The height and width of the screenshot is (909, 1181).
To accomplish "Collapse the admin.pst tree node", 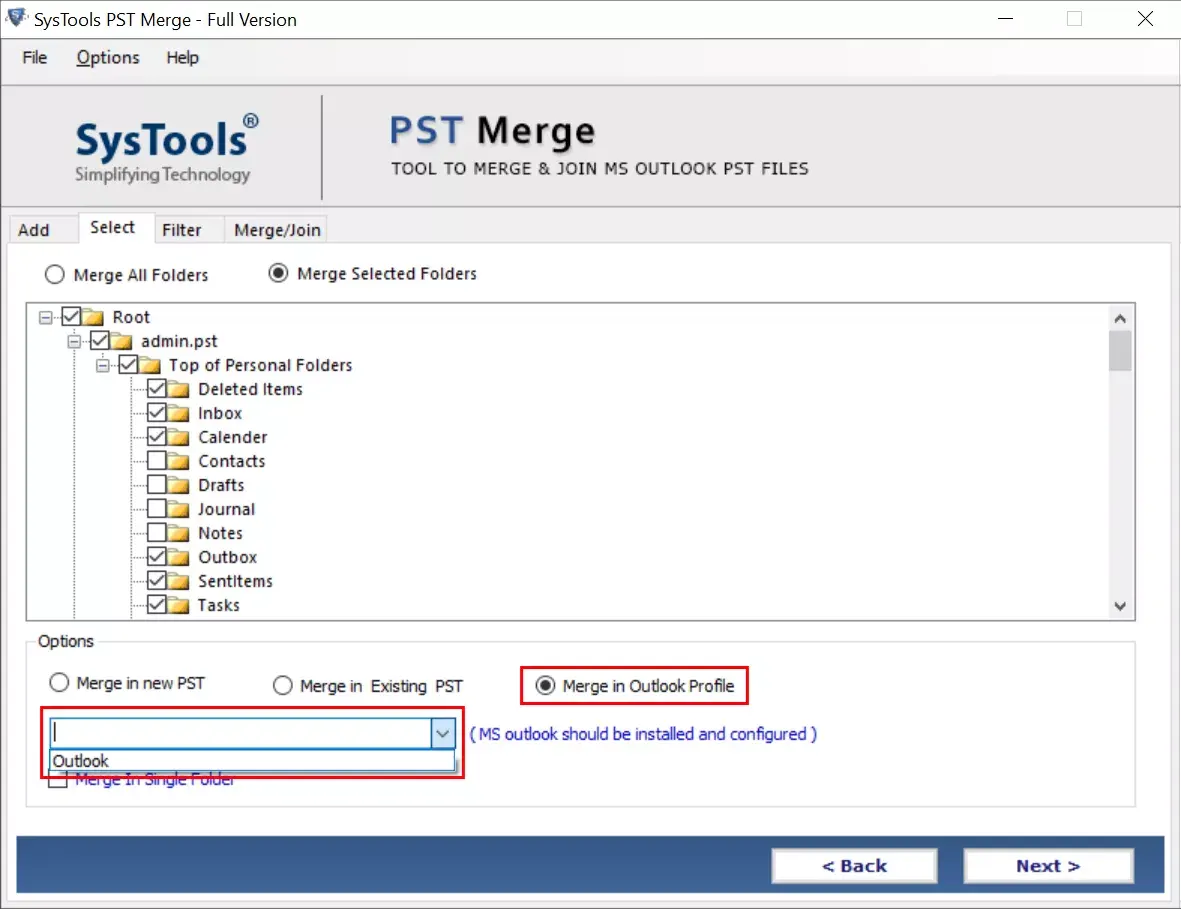I will [x=74, y=342].
